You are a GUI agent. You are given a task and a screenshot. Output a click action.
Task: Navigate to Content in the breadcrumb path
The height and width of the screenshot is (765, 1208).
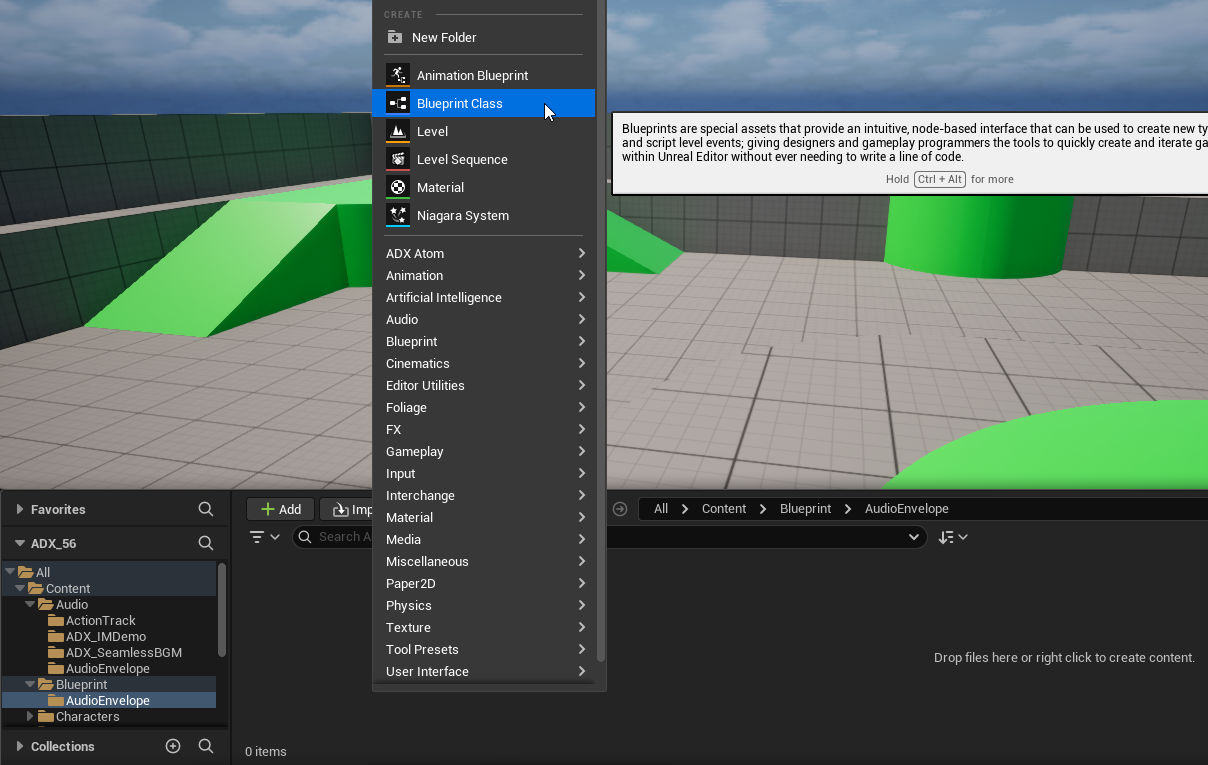724,508
